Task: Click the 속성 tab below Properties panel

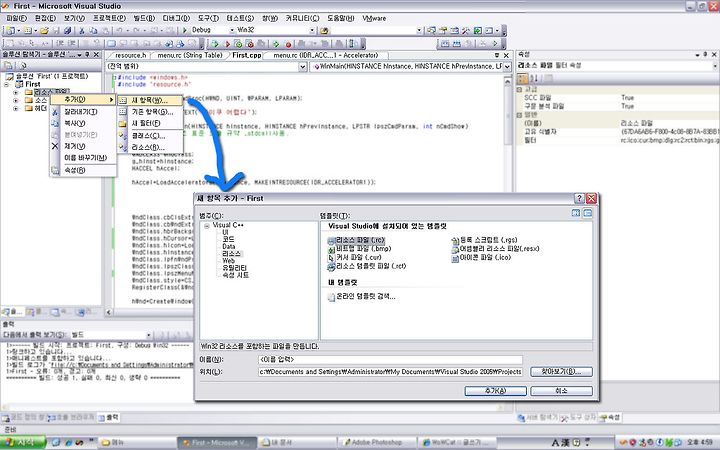Action: (610, 417)
